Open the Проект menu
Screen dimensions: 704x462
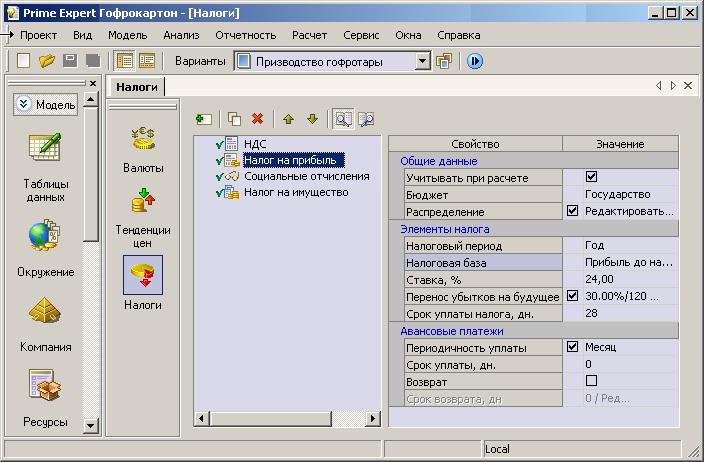pyautogui.click(x=39, y=35)
